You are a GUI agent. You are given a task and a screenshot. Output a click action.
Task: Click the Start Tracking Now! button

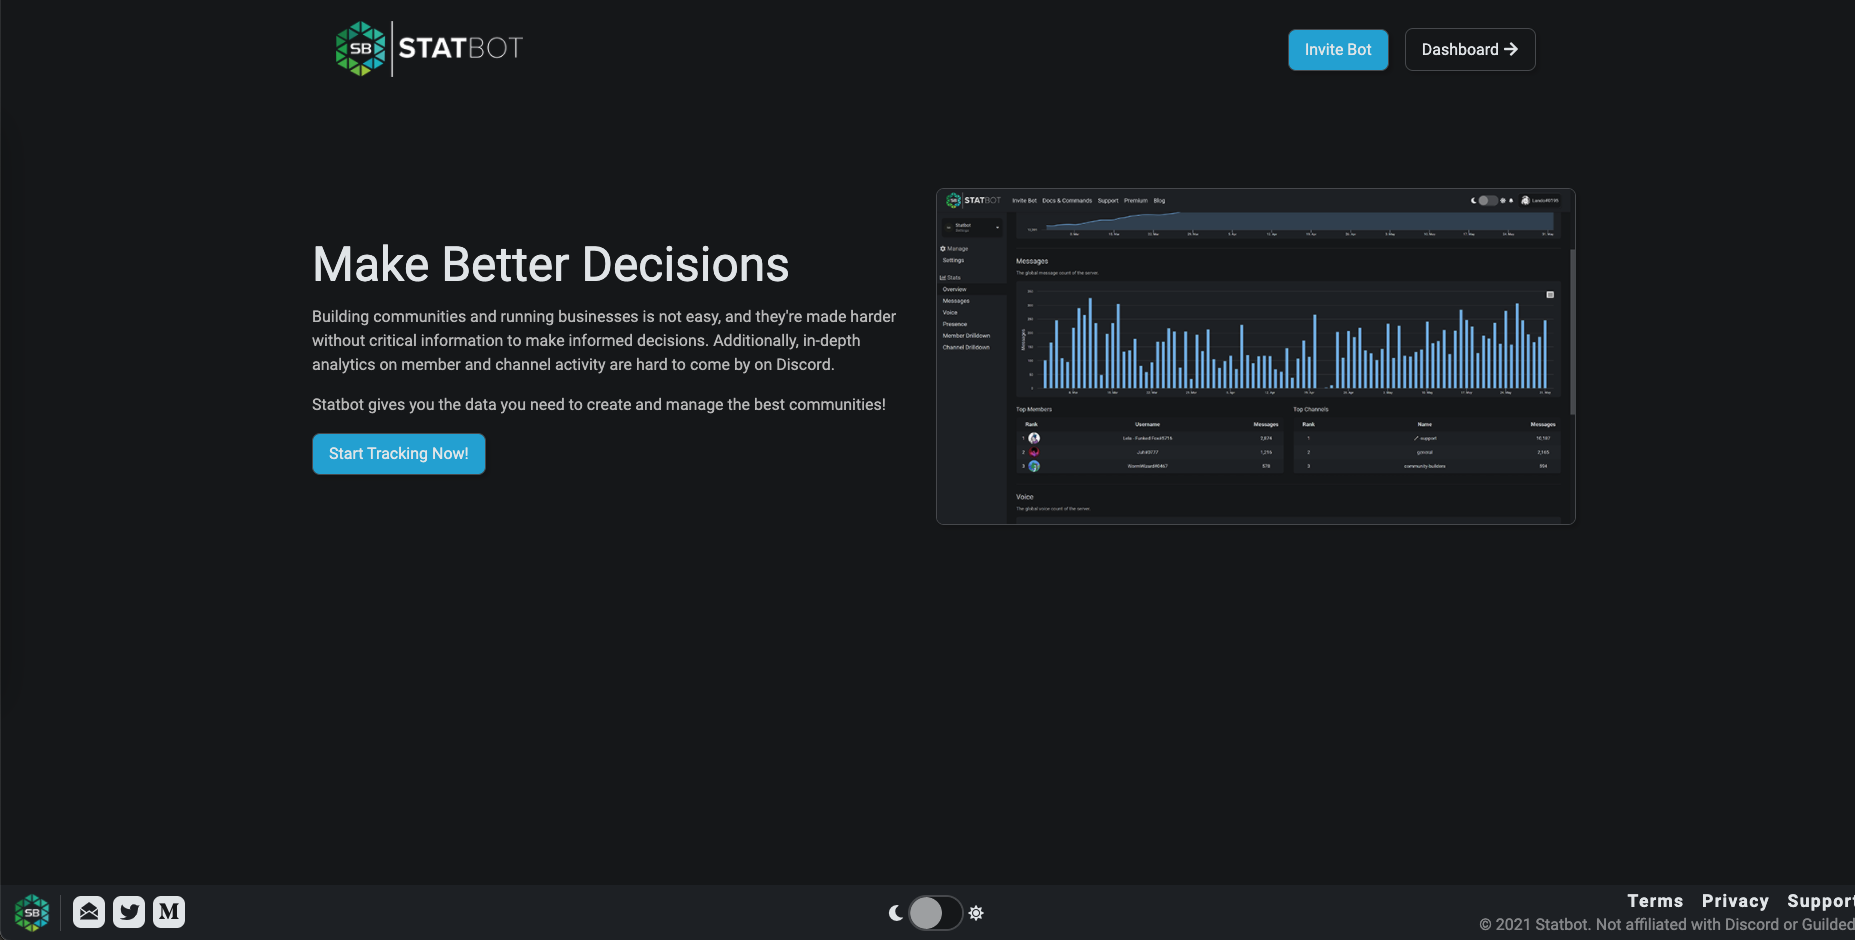399,454
